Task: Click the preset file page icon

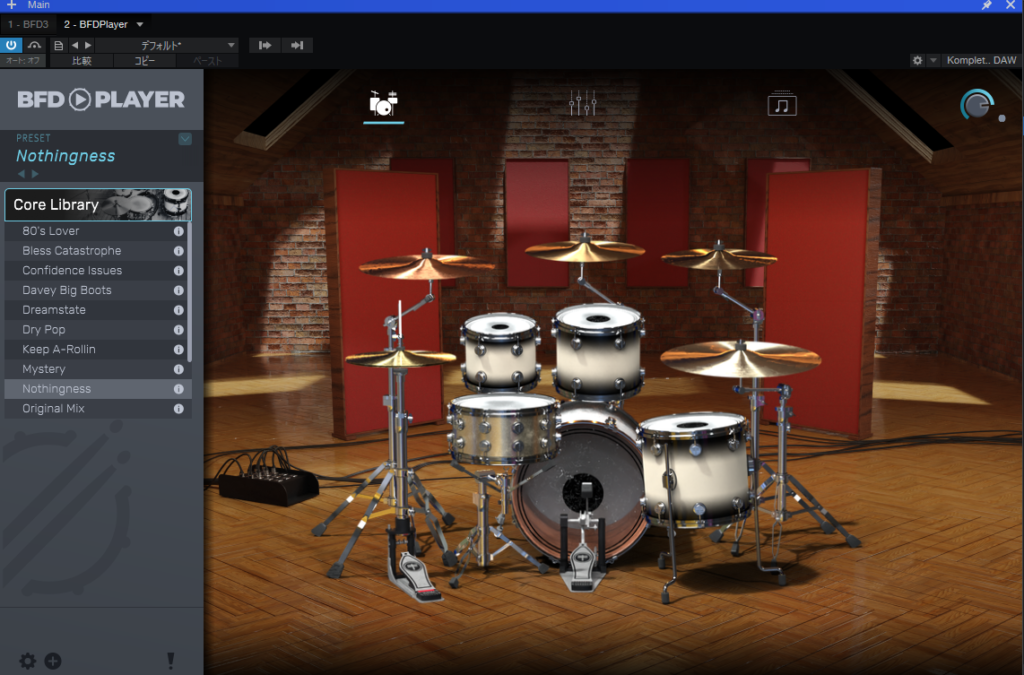Action: [58, 45]
